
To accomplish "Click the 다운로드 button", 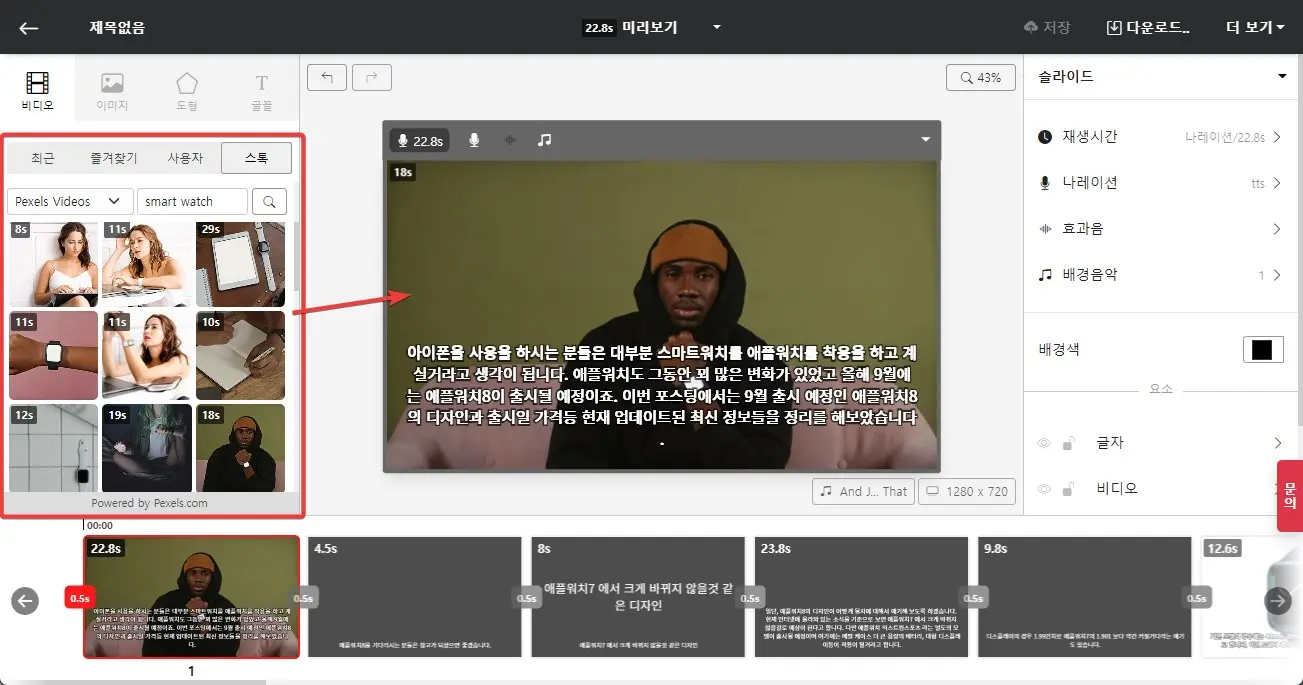I will [x=1148, y=28].
